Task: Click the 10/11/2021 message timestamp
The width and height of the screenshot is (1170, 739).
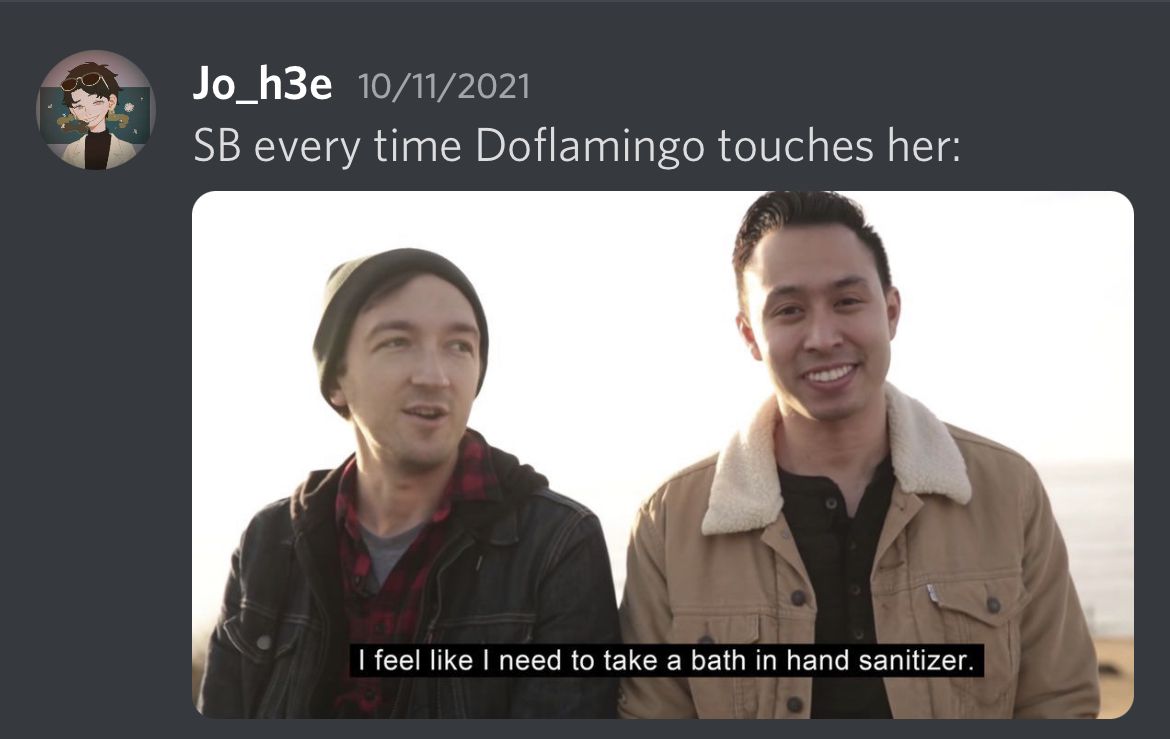Action: [444, 87]
